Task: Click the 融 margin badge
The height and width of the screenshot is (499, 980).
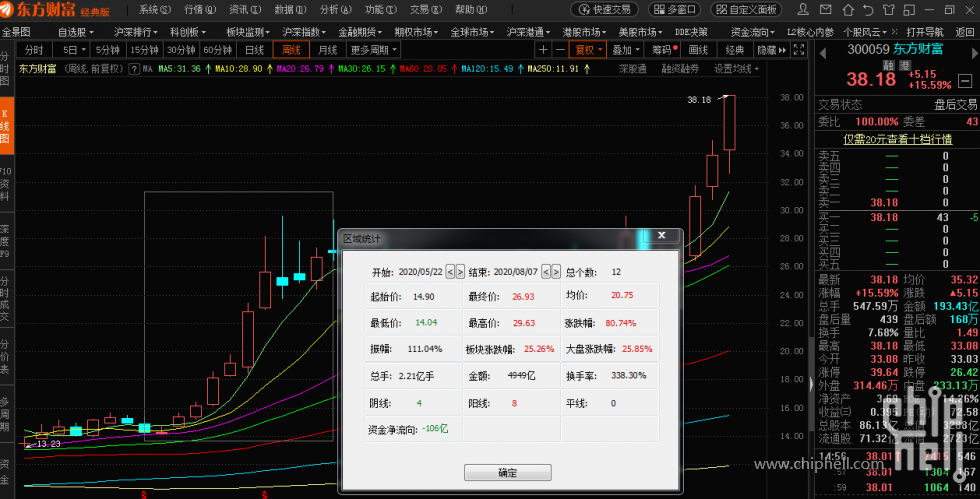Action: click(889, 64)
